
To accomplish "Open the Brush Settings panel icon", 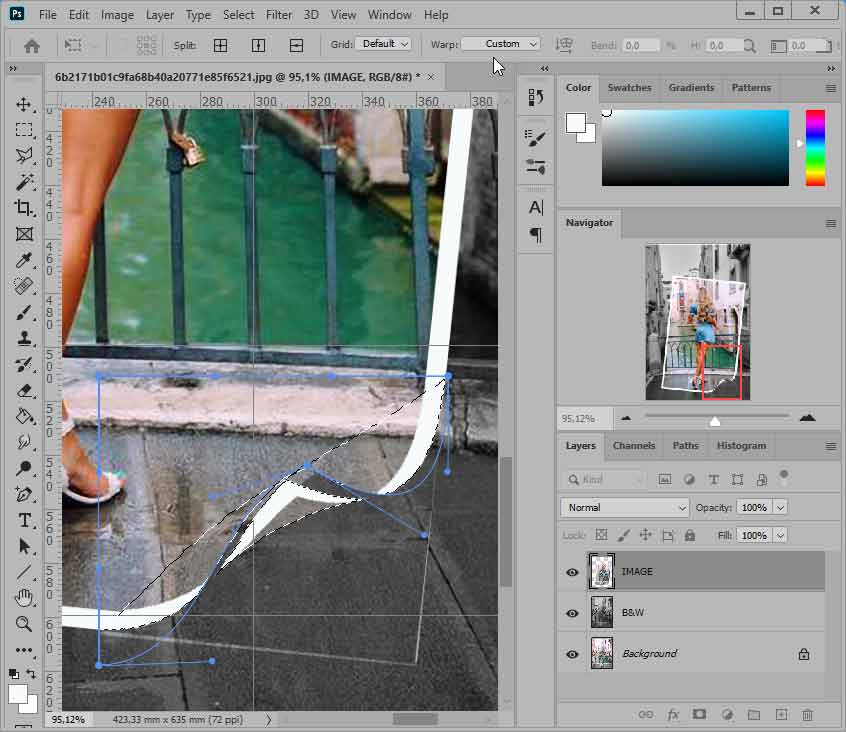I will click(x=536, y=138).
